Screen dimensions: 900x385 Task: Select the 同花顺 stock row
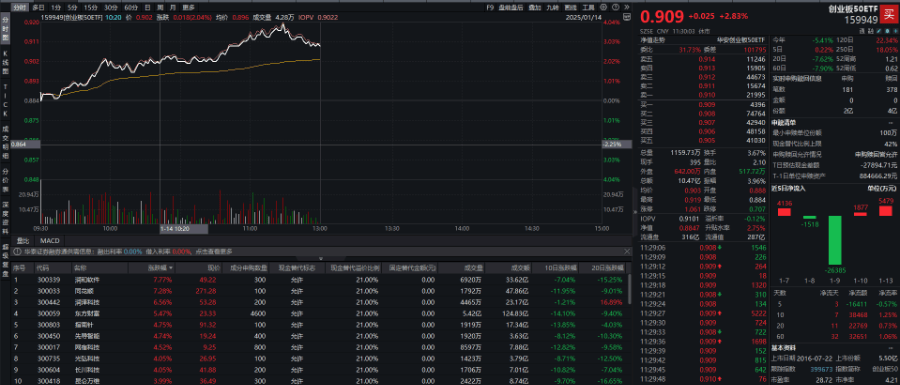pyautogui.click(x=319, y=291)
